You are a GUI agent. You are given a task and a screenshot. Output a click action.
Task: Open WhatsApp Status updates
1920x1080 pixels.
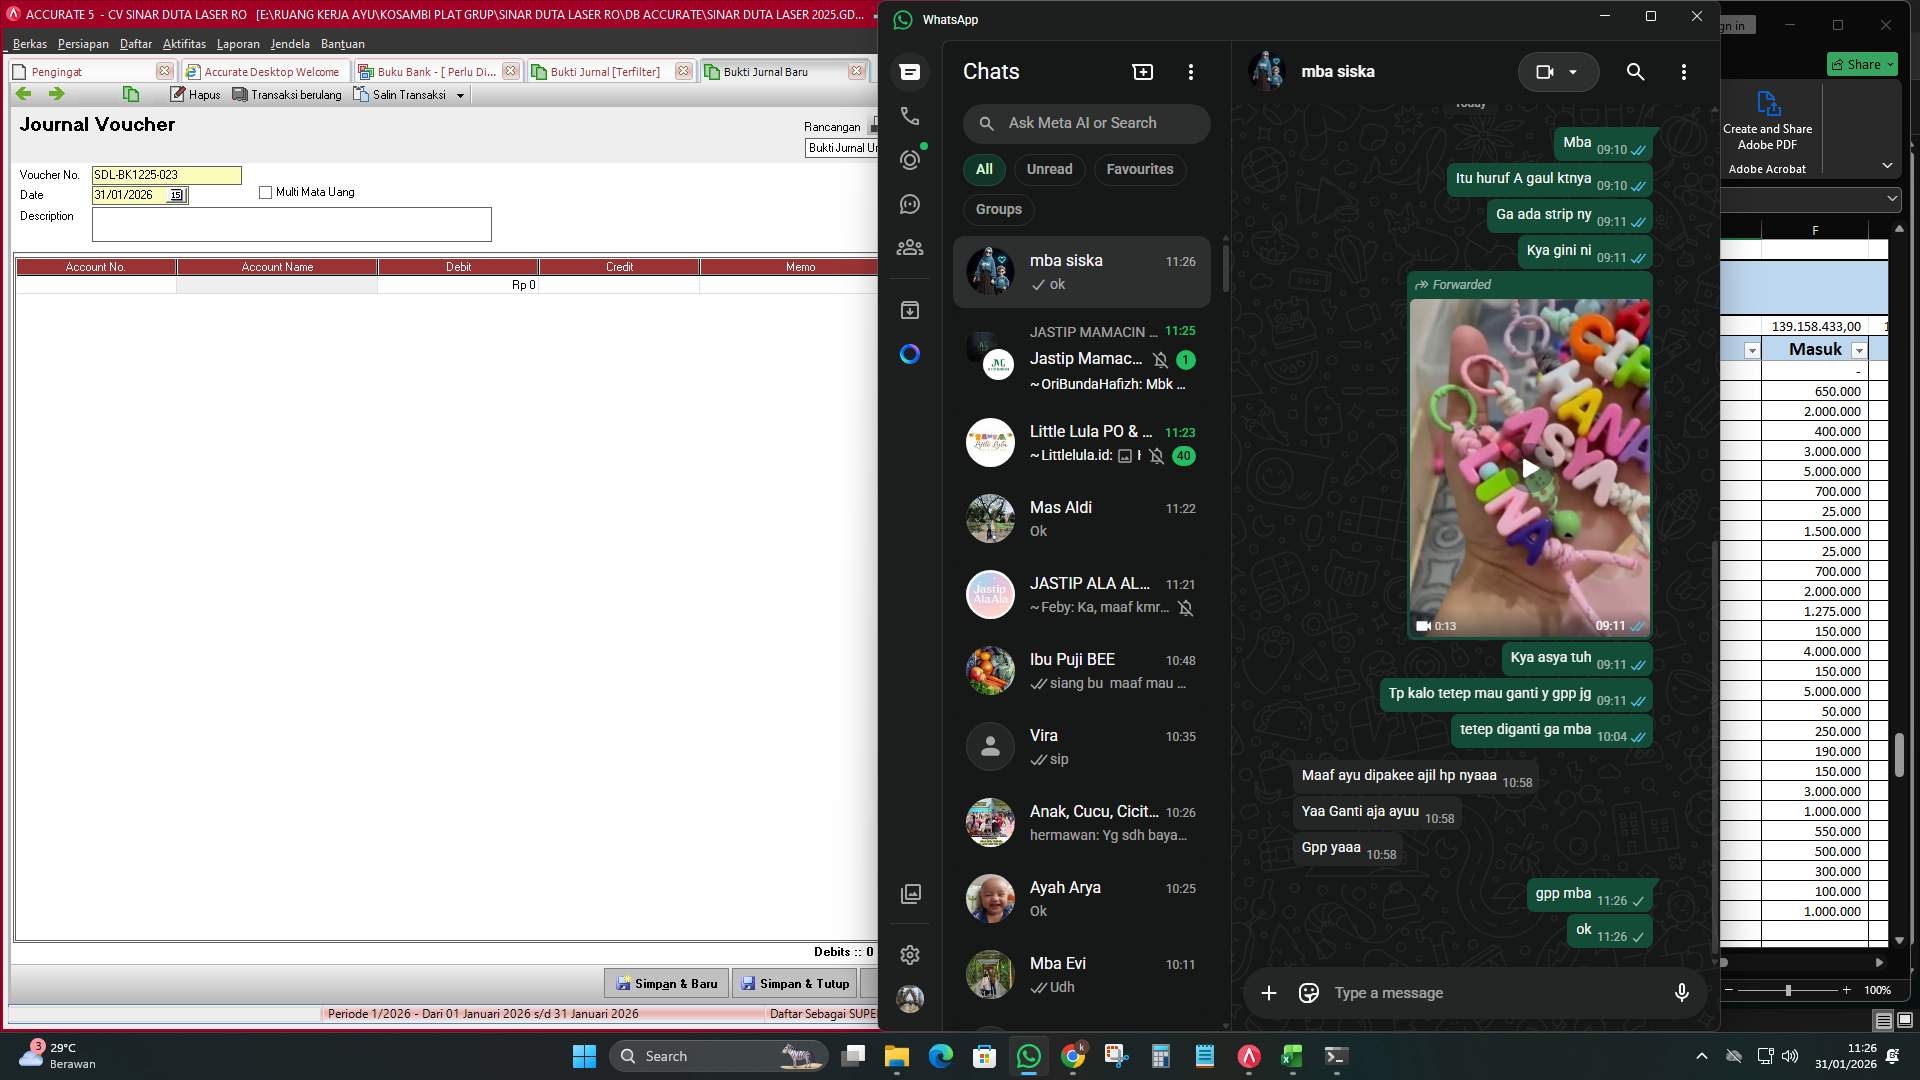tap(909, 159)
